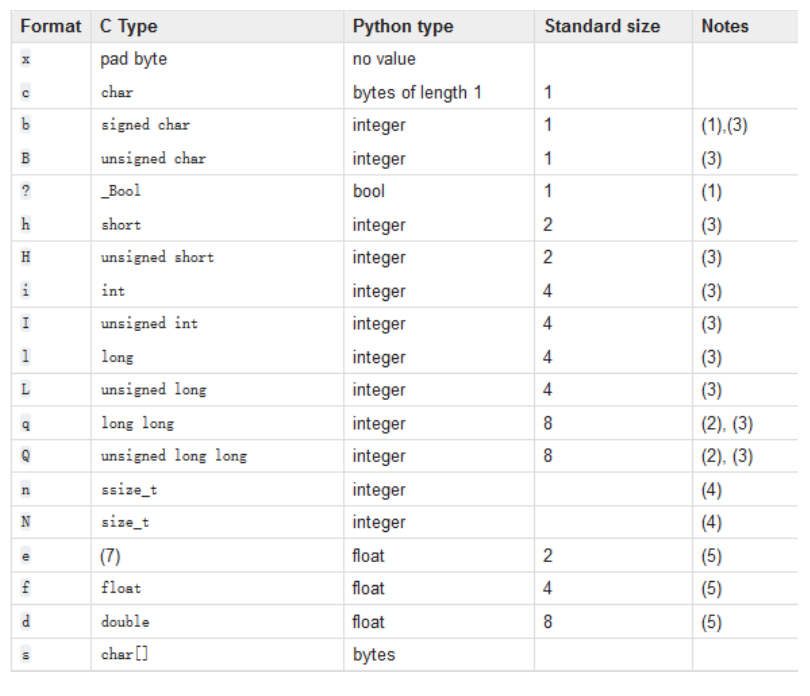Click the 'Q' format code
This screenshot has height=696, width=810.
click(x=25, y=456)
